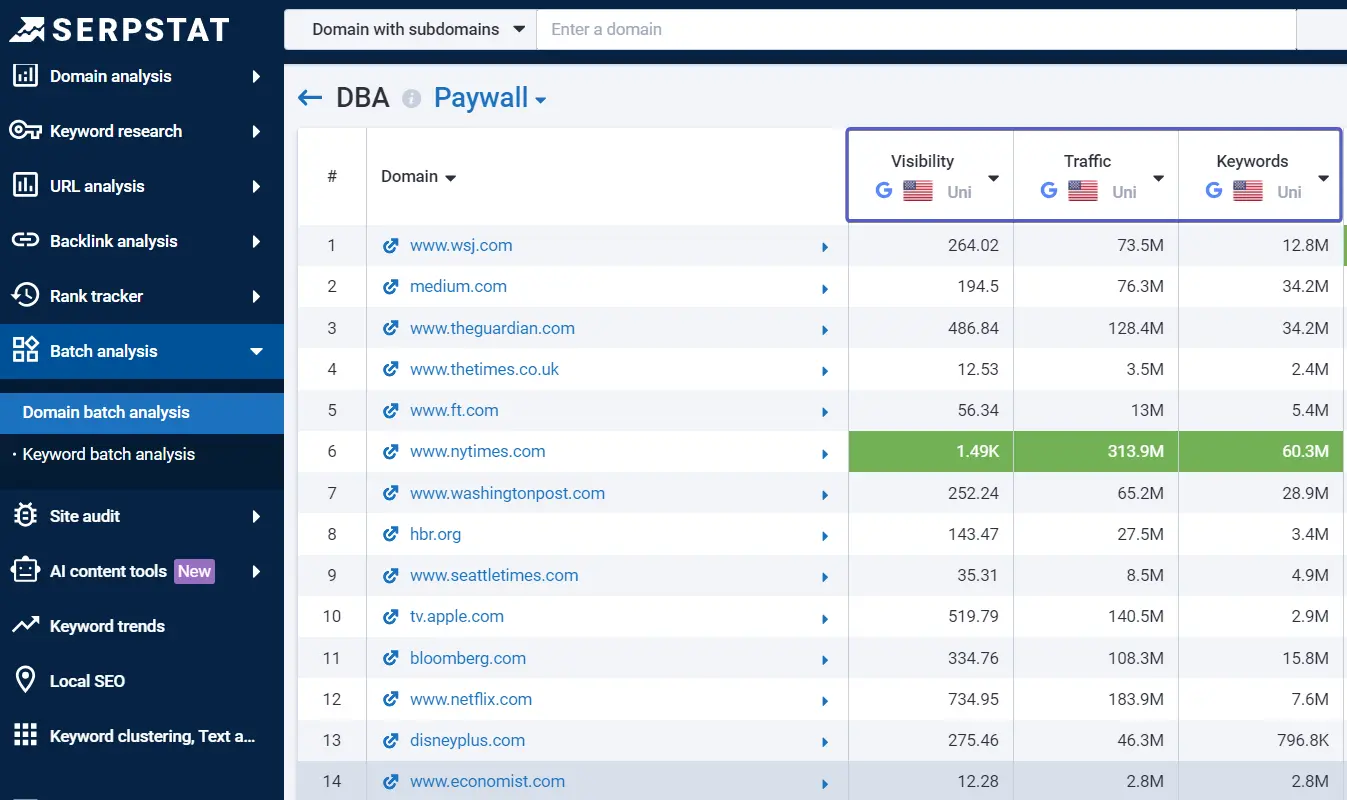Open the www.ft.com domain link

(454, 410)
